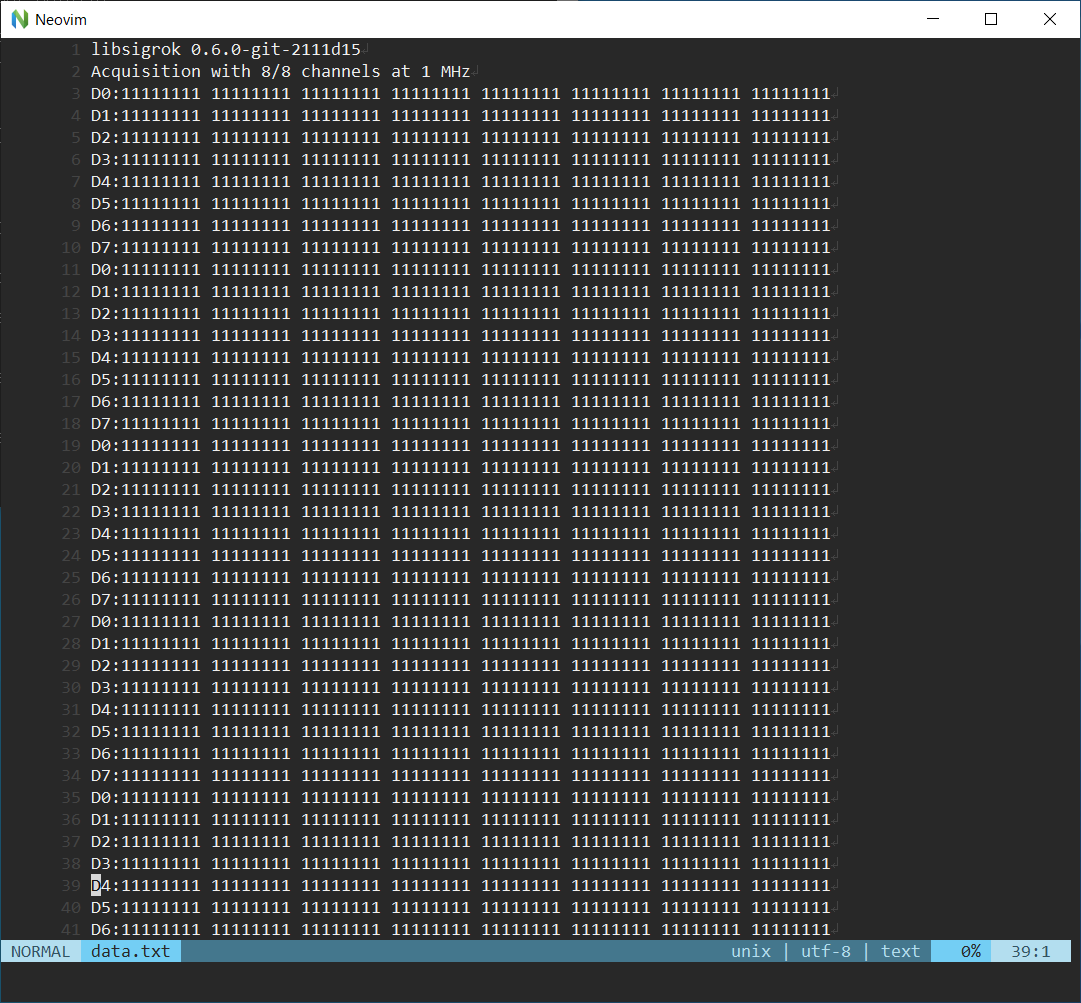Place cursor on D2 label of line 37
Viewport: 1081px width, 1003px height.
(x=101, y=842)
